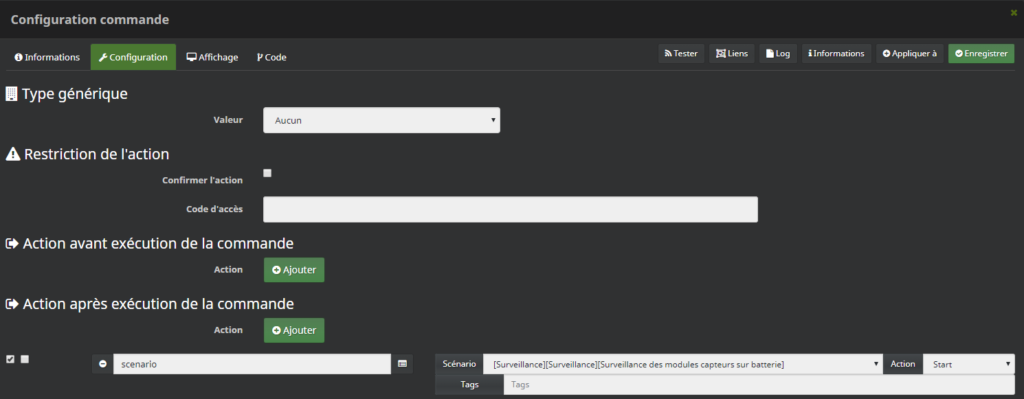The height and width of the screenshot is (399, 1024).
Task: Click Appliquer à button
Action: (x=910, y=54)
